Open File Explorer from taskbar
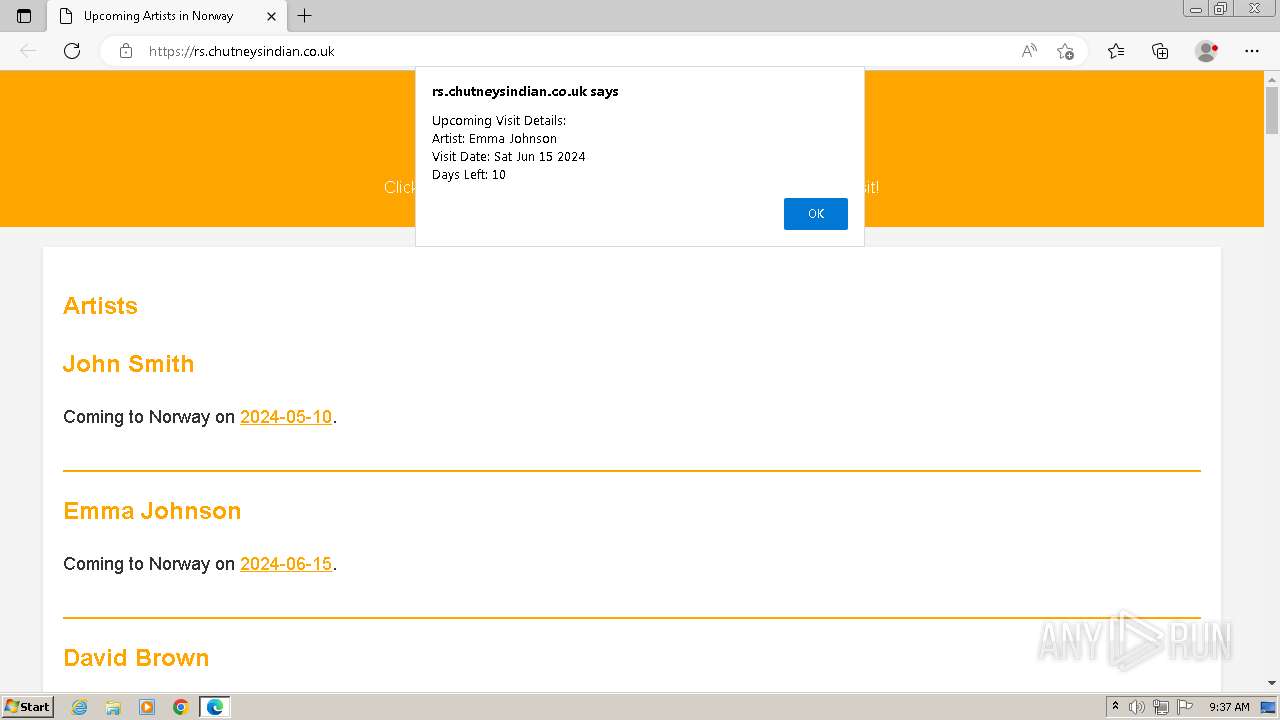Screen dimensions: 1280x720 tap(113, 707)
